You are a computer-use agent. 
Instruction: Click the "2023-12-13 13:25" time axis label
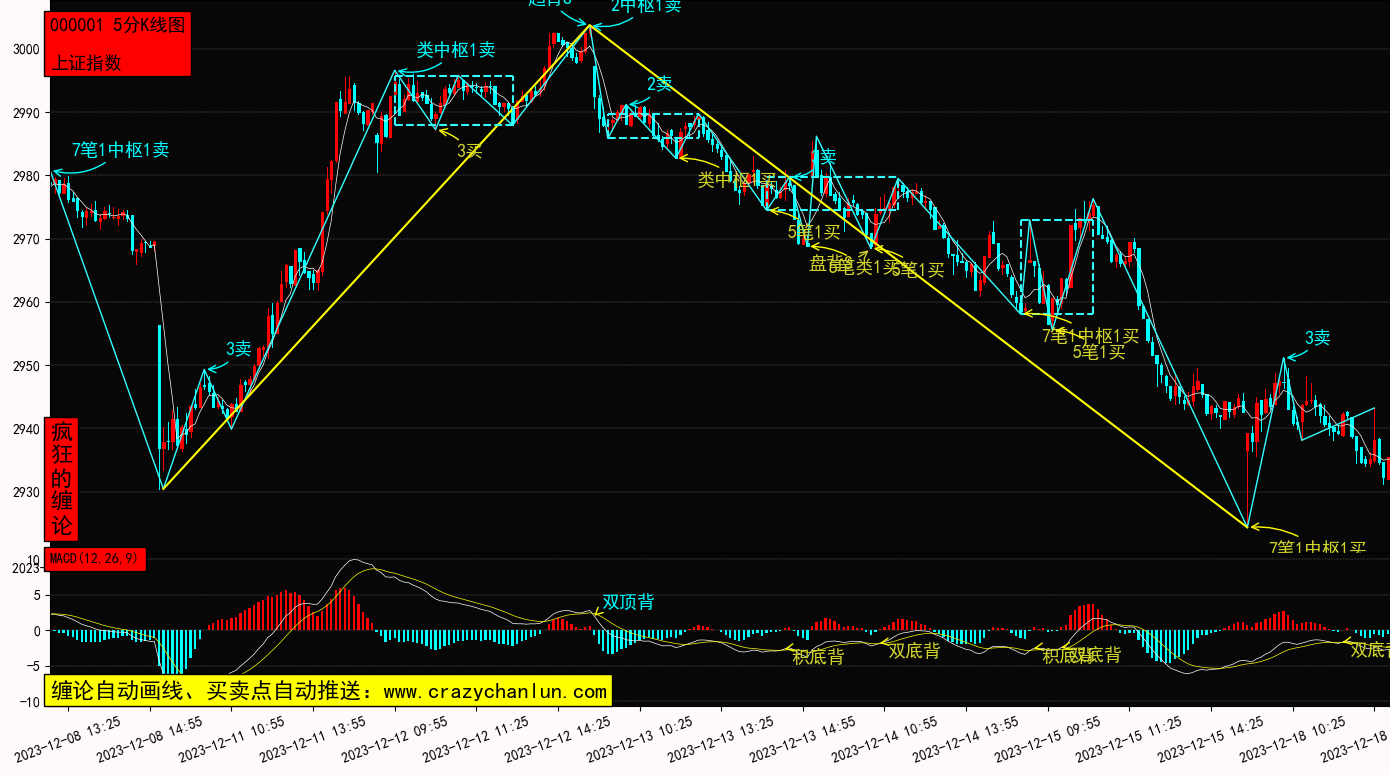tap(721, 739)
